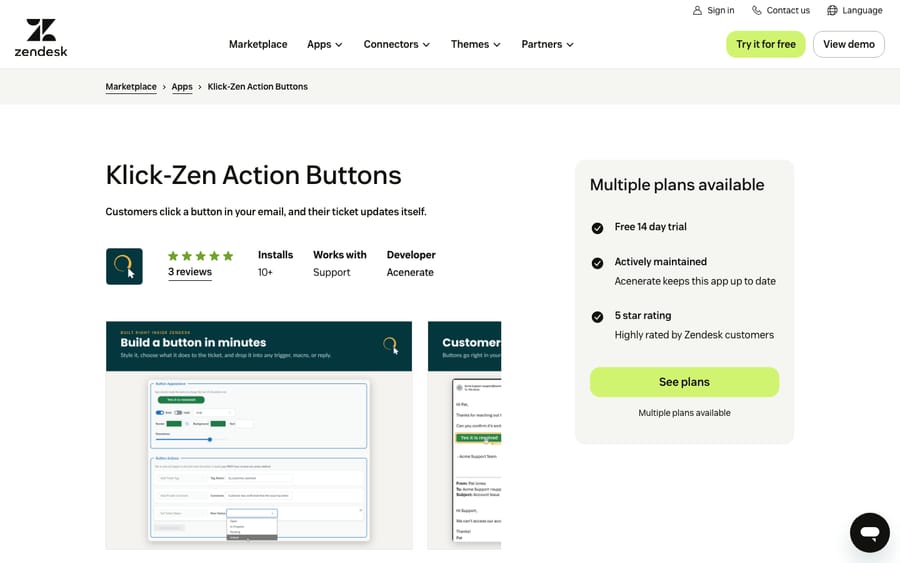900x563 pixels.
Task: Click the Language globe icon
Action: pyautogui.click(x=832, y=10)
